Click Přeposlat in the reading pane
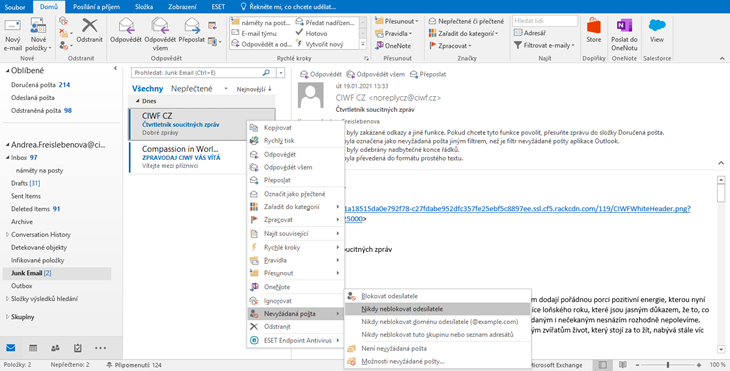 428,74
